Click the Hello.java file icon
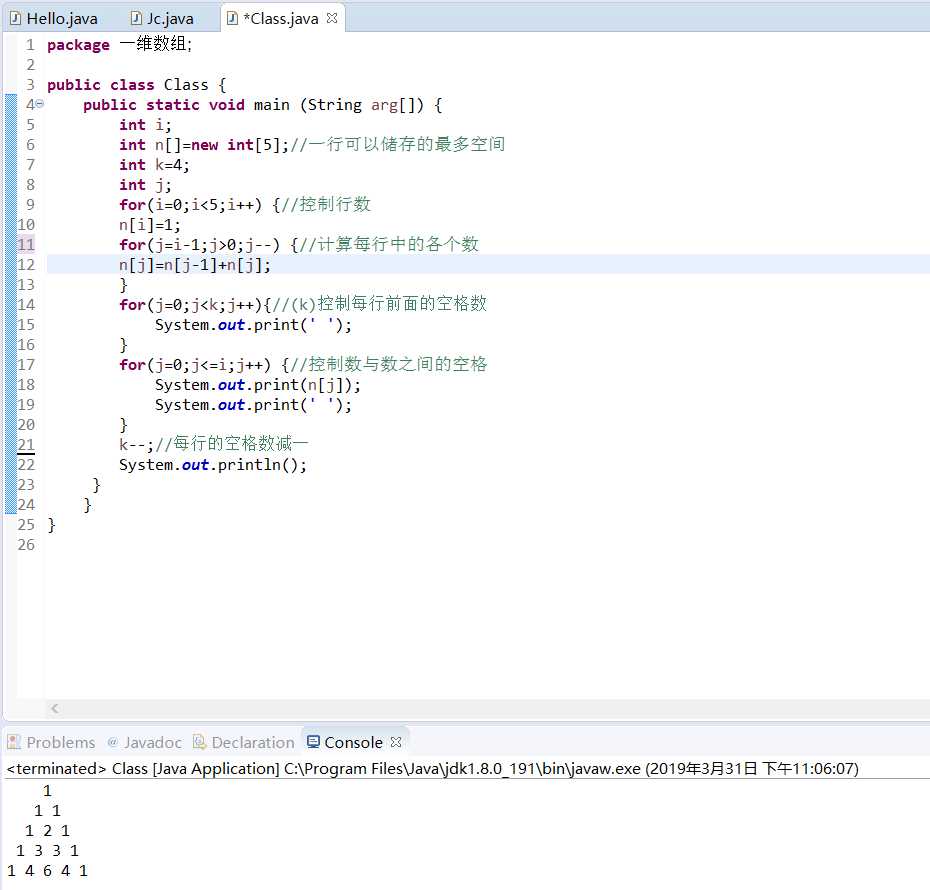Screen dimensions: 930x890 click(x=15, y=18)
